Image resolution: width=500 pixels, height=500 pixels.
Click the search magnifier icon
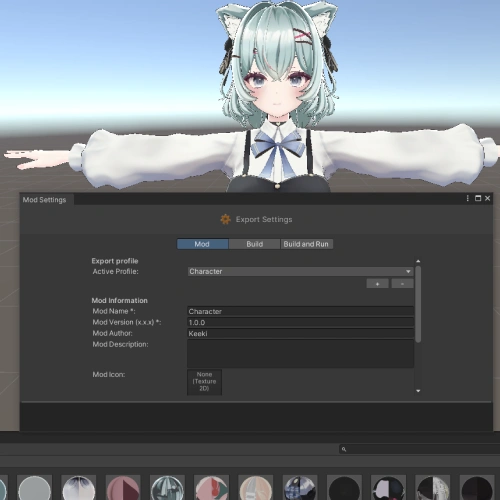coord(344,449)
